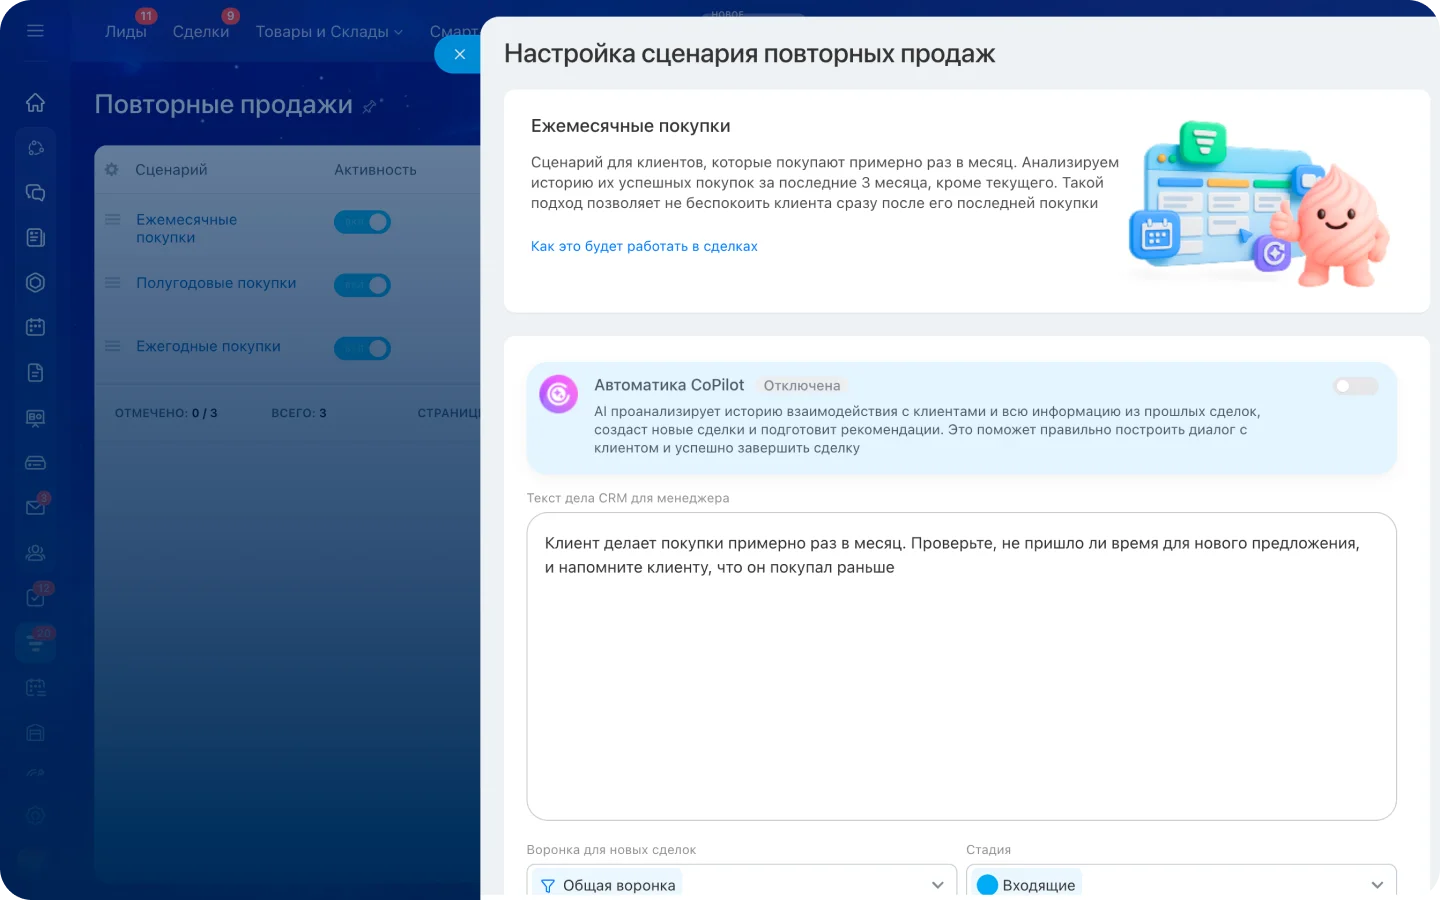
Task: Open the calendar icon in left sidebar
Action: pos(35,326)
